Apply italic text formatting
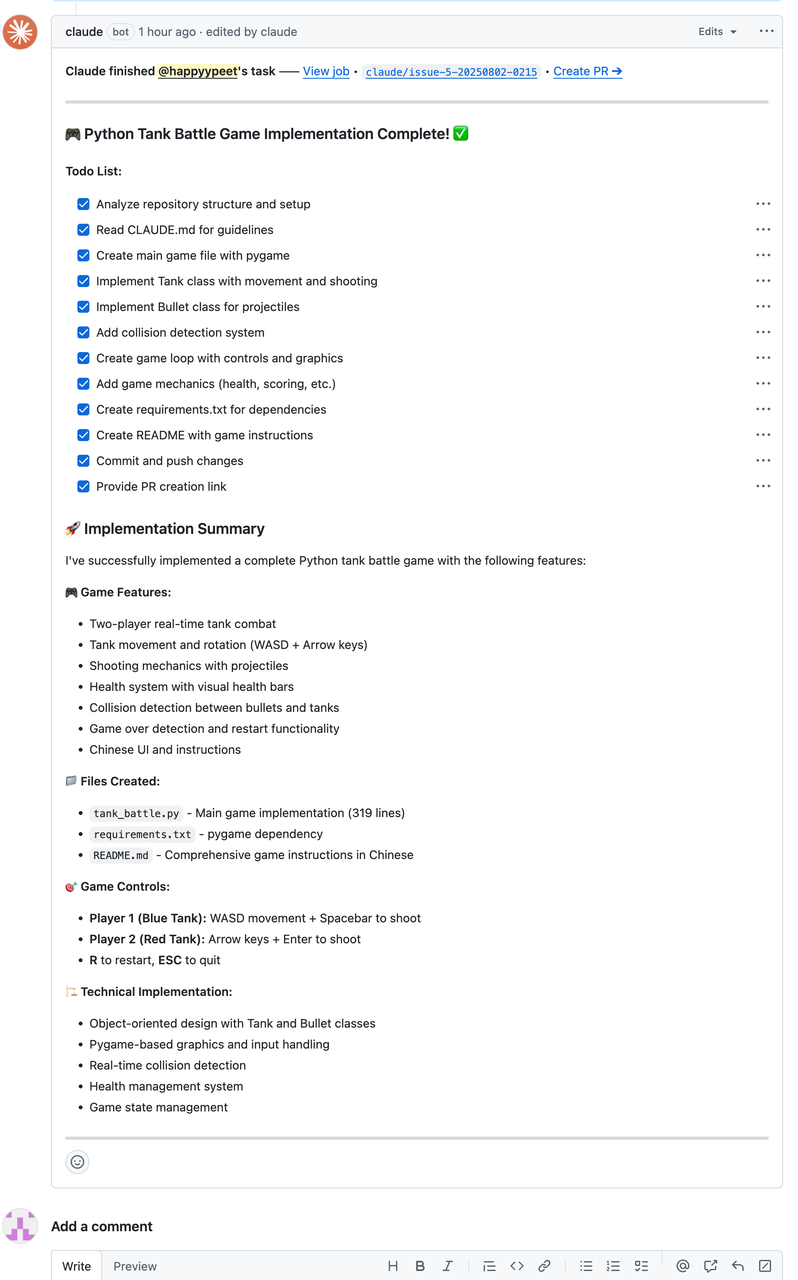The width and height of the screenshot is (798, 1280). point(447,1266)
